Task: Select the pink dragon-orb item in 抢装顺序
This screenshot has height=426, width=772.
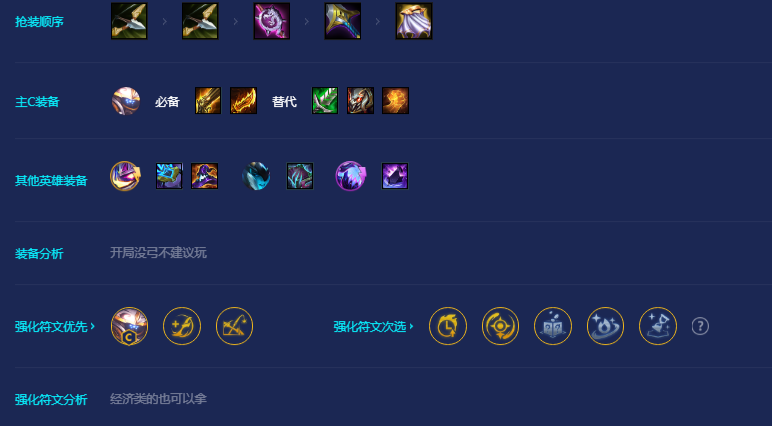Action: point(272,21)
